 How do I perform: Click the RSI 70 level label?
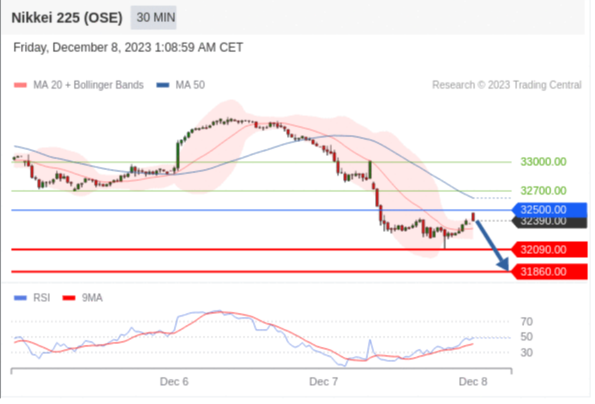point(527,322)
